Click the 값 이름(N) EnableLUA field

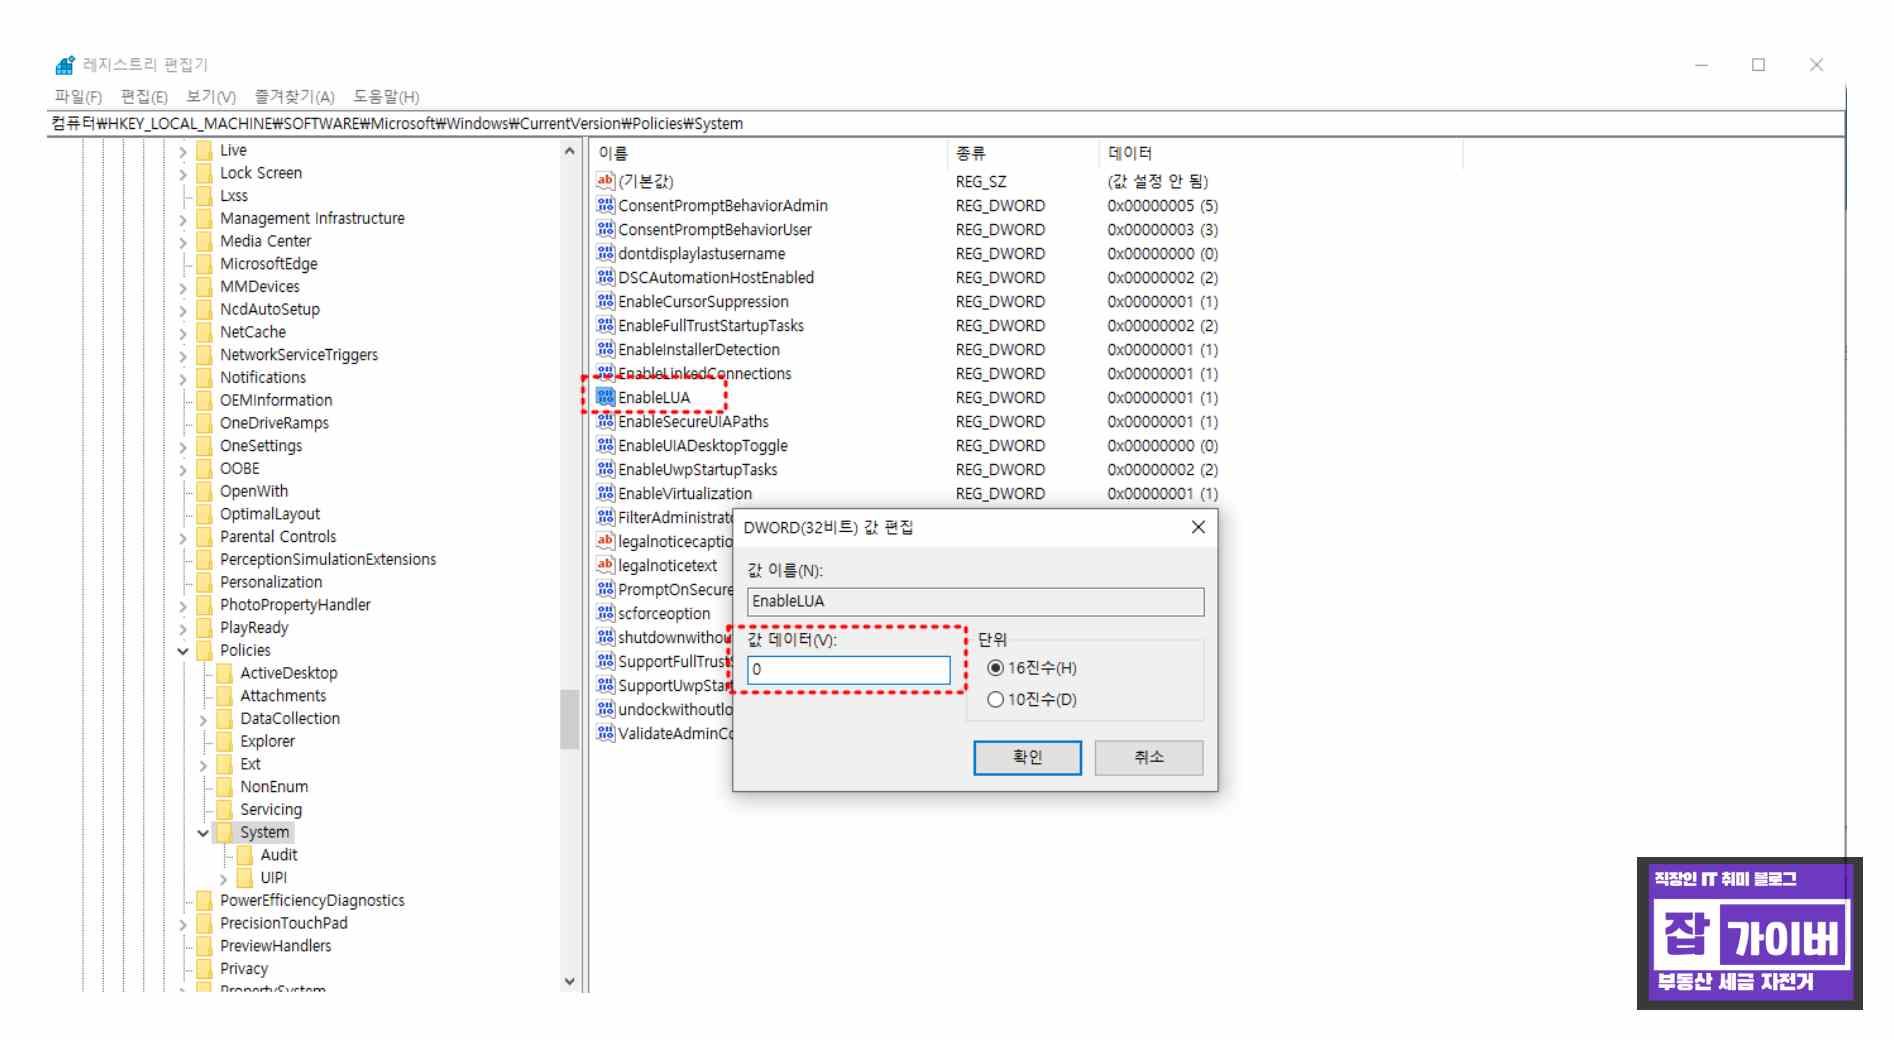click(975, 601)
